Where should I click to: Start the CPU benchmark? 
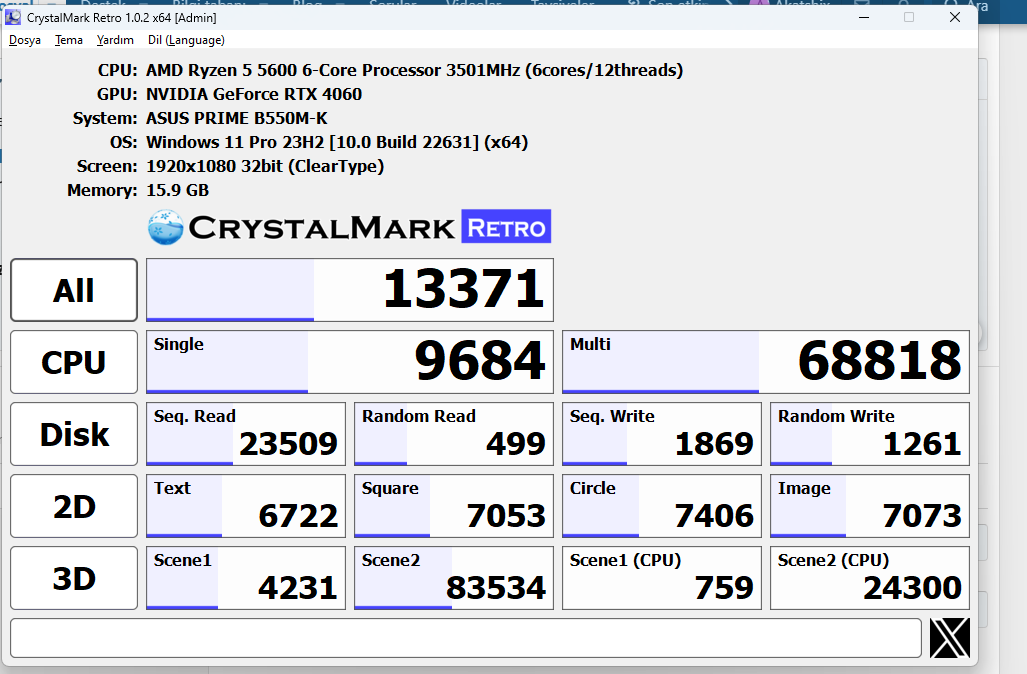pos(74,362)
